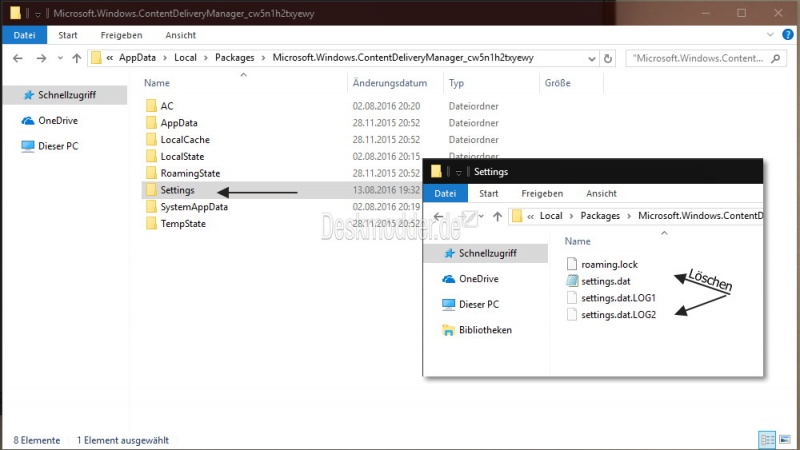Open the Freigeben tab in Settings window
Image resolution: width=800 pixels, height=450 pixels.
[541, 193]
